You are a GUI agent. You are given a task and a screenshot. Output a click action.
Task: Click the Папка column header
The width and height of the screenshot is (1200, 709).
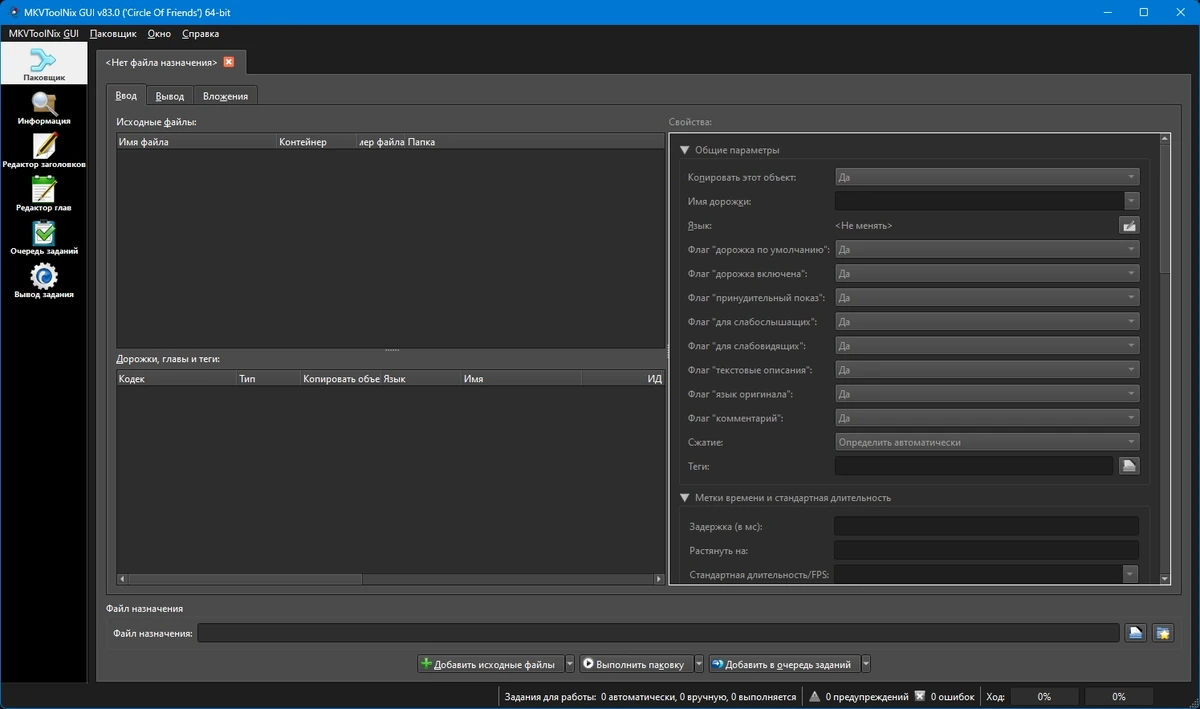535,142
